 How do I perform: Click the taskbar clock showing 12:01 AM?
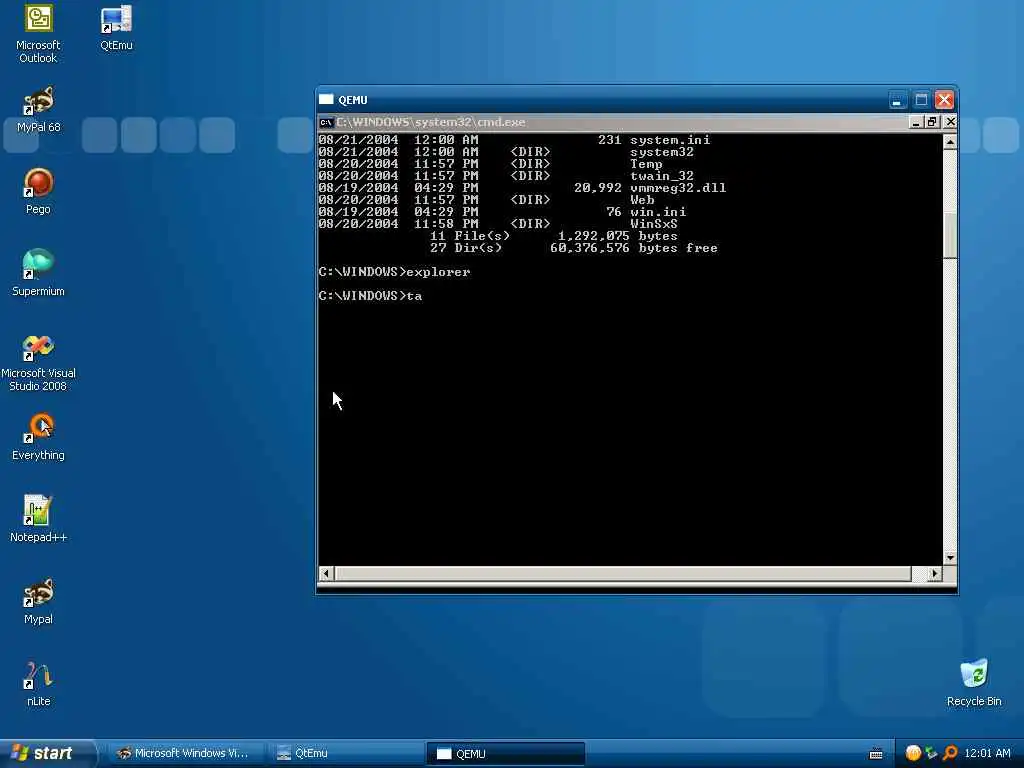pos(987,753)
